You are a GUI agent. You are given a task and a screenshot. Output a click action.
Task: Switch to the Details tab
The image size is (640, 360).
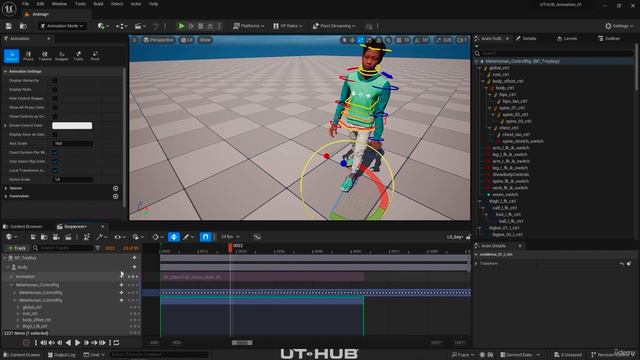pos(526,38)
